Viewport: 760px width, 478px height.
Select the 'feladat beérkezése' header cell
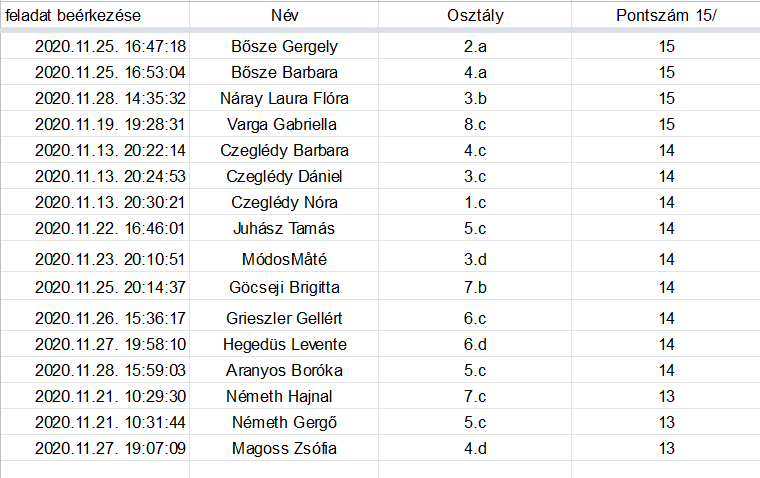95,15
